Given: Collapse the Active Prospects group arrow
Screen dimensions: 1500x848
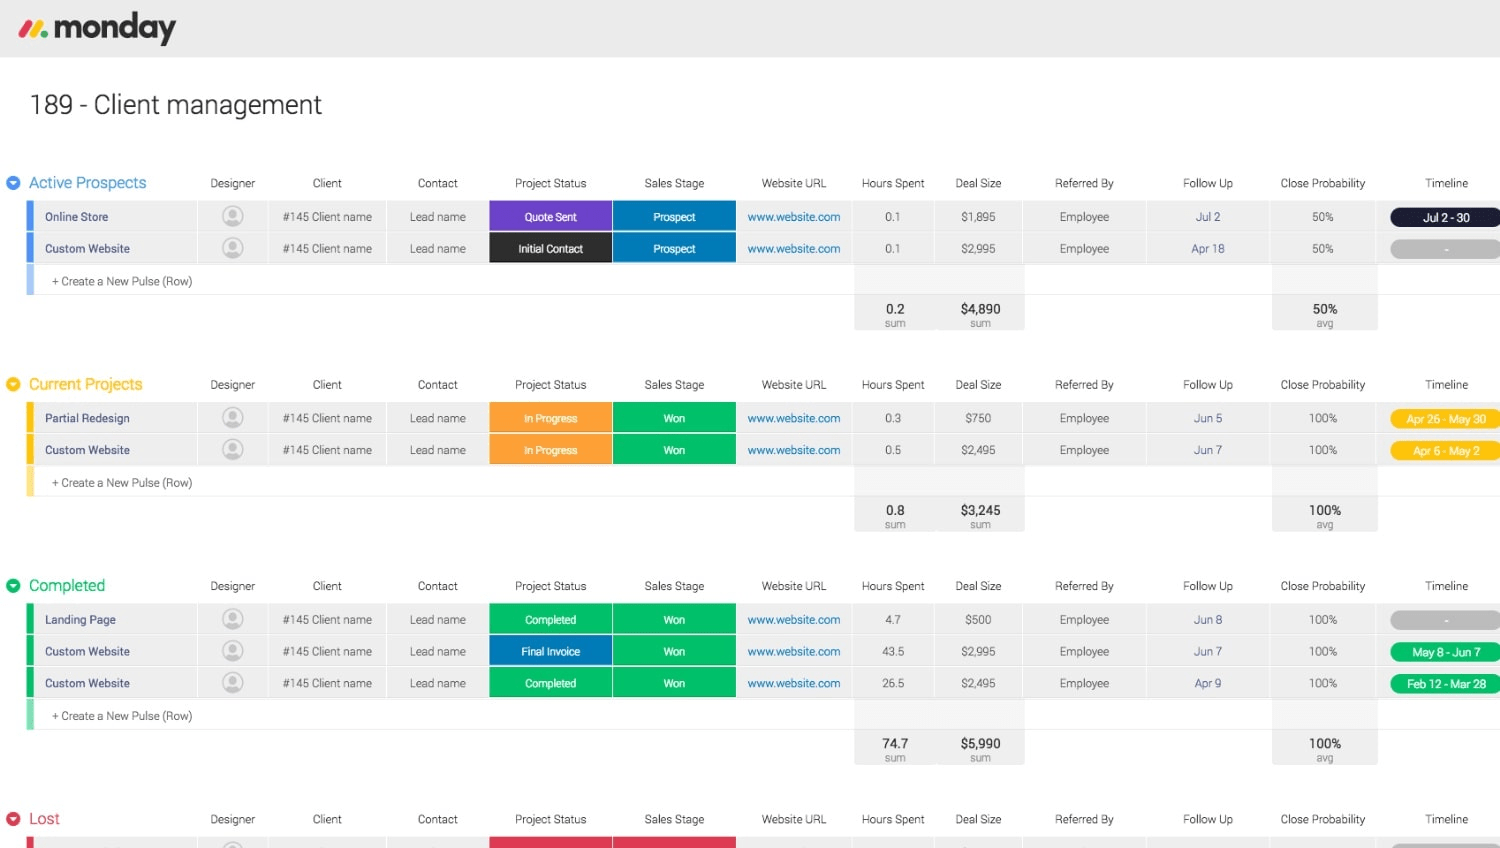Looking at the screenshot, I should [x=13, y=183].
